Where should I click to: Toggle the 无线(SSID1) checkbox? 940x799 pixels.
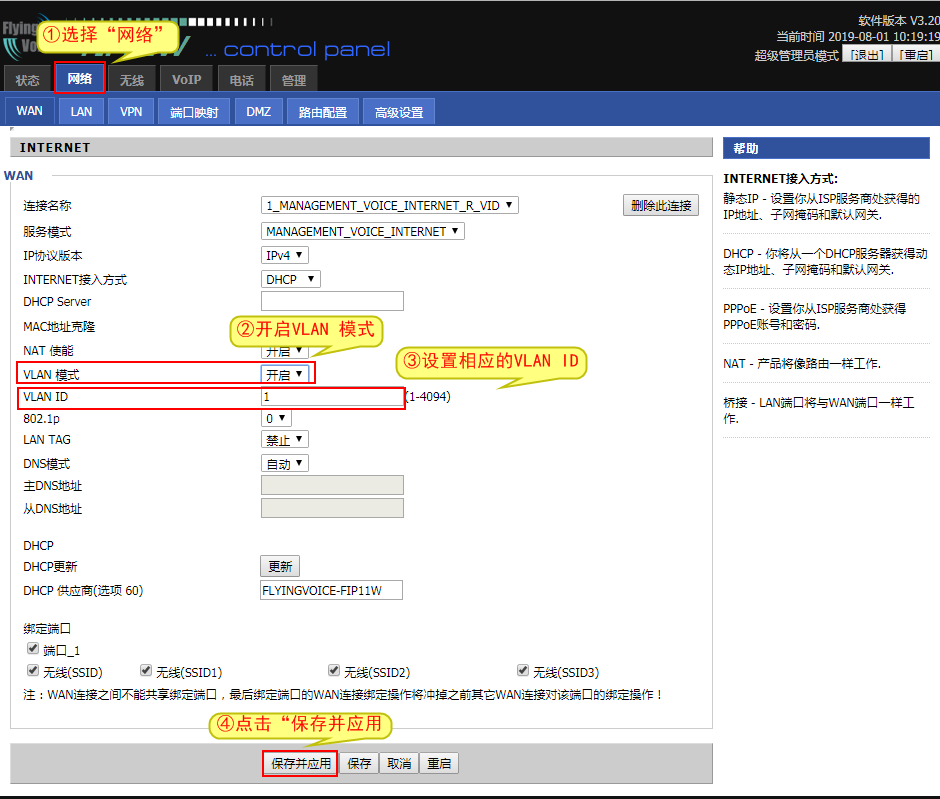(146, 671)
